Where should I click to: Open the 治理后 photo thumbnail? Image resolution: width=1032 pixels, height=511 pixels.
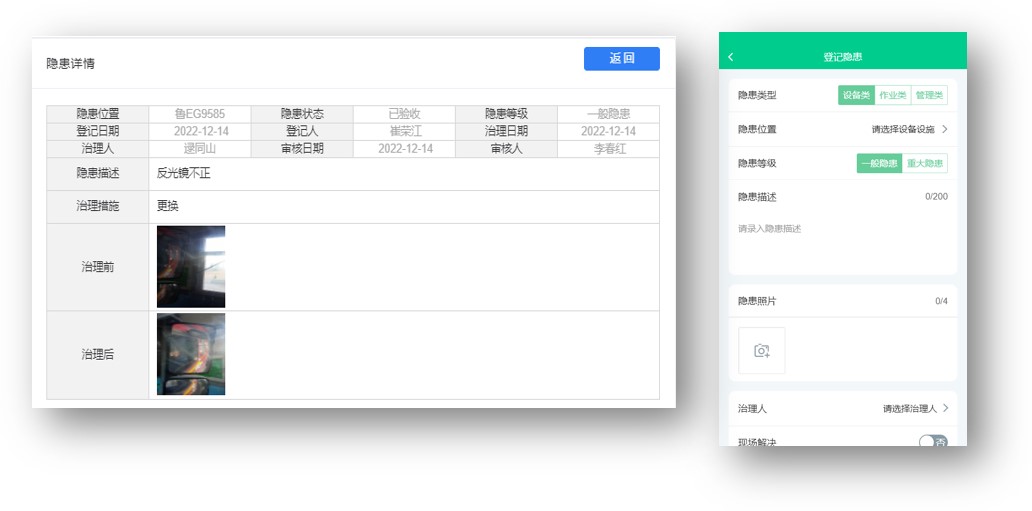pyautogui.click(x=191, y=354)
